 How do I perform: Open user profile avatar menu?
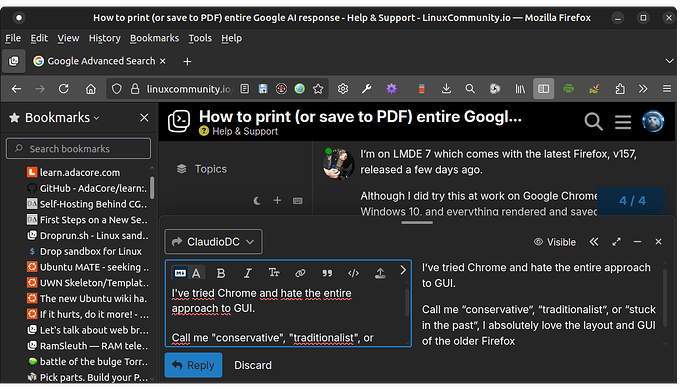pos(653,121)
